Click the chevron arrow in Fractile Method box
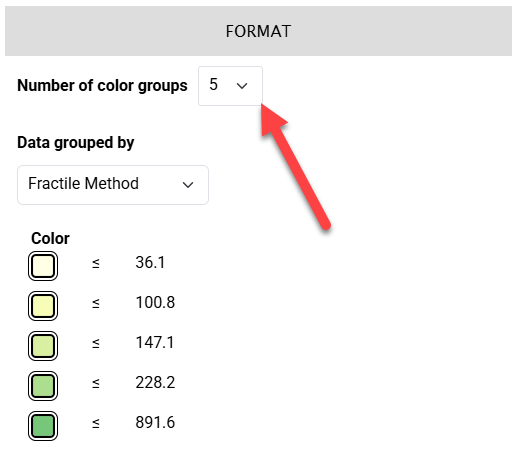The width and height of the screenshot is (522, 449). pyautogui.click(x=188, y=185)
